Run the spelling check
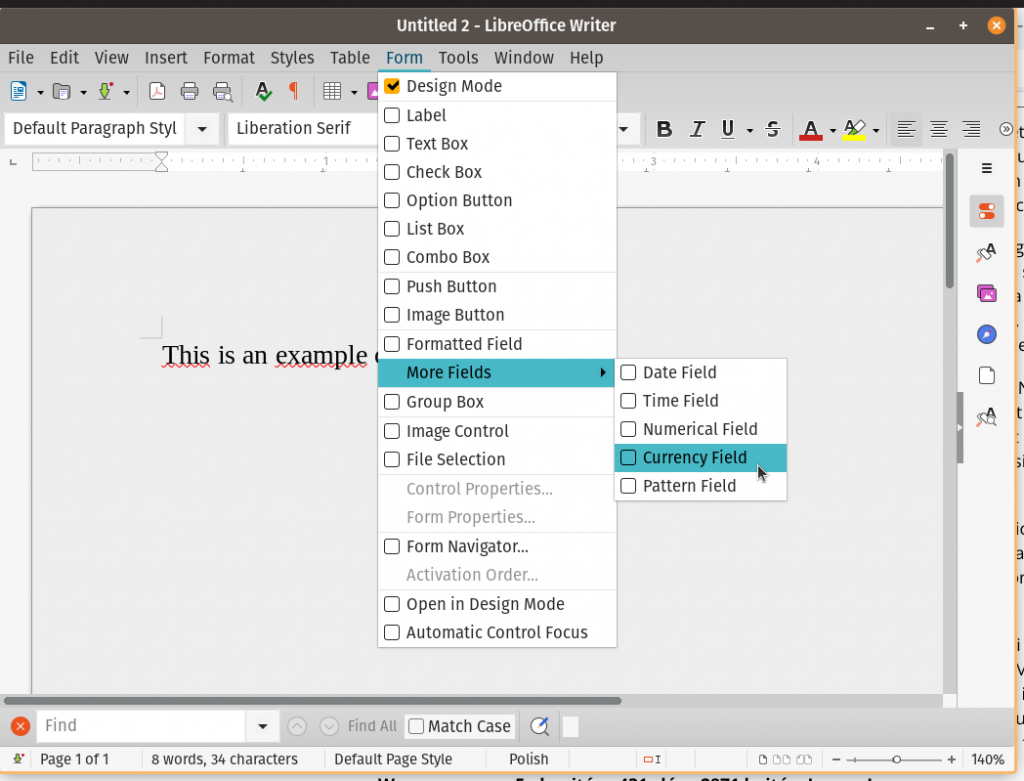1024x781 pixels. [x=262, y=91]
